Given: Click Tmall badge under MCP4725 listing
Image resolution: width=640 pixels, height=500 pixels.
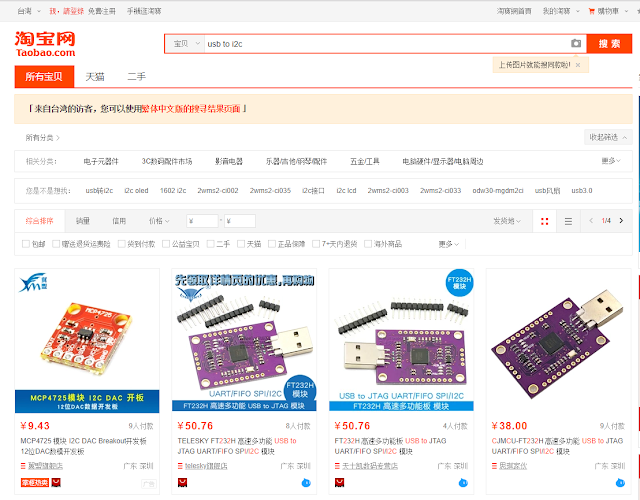Looking at the screenshot, I should [56, 483].
